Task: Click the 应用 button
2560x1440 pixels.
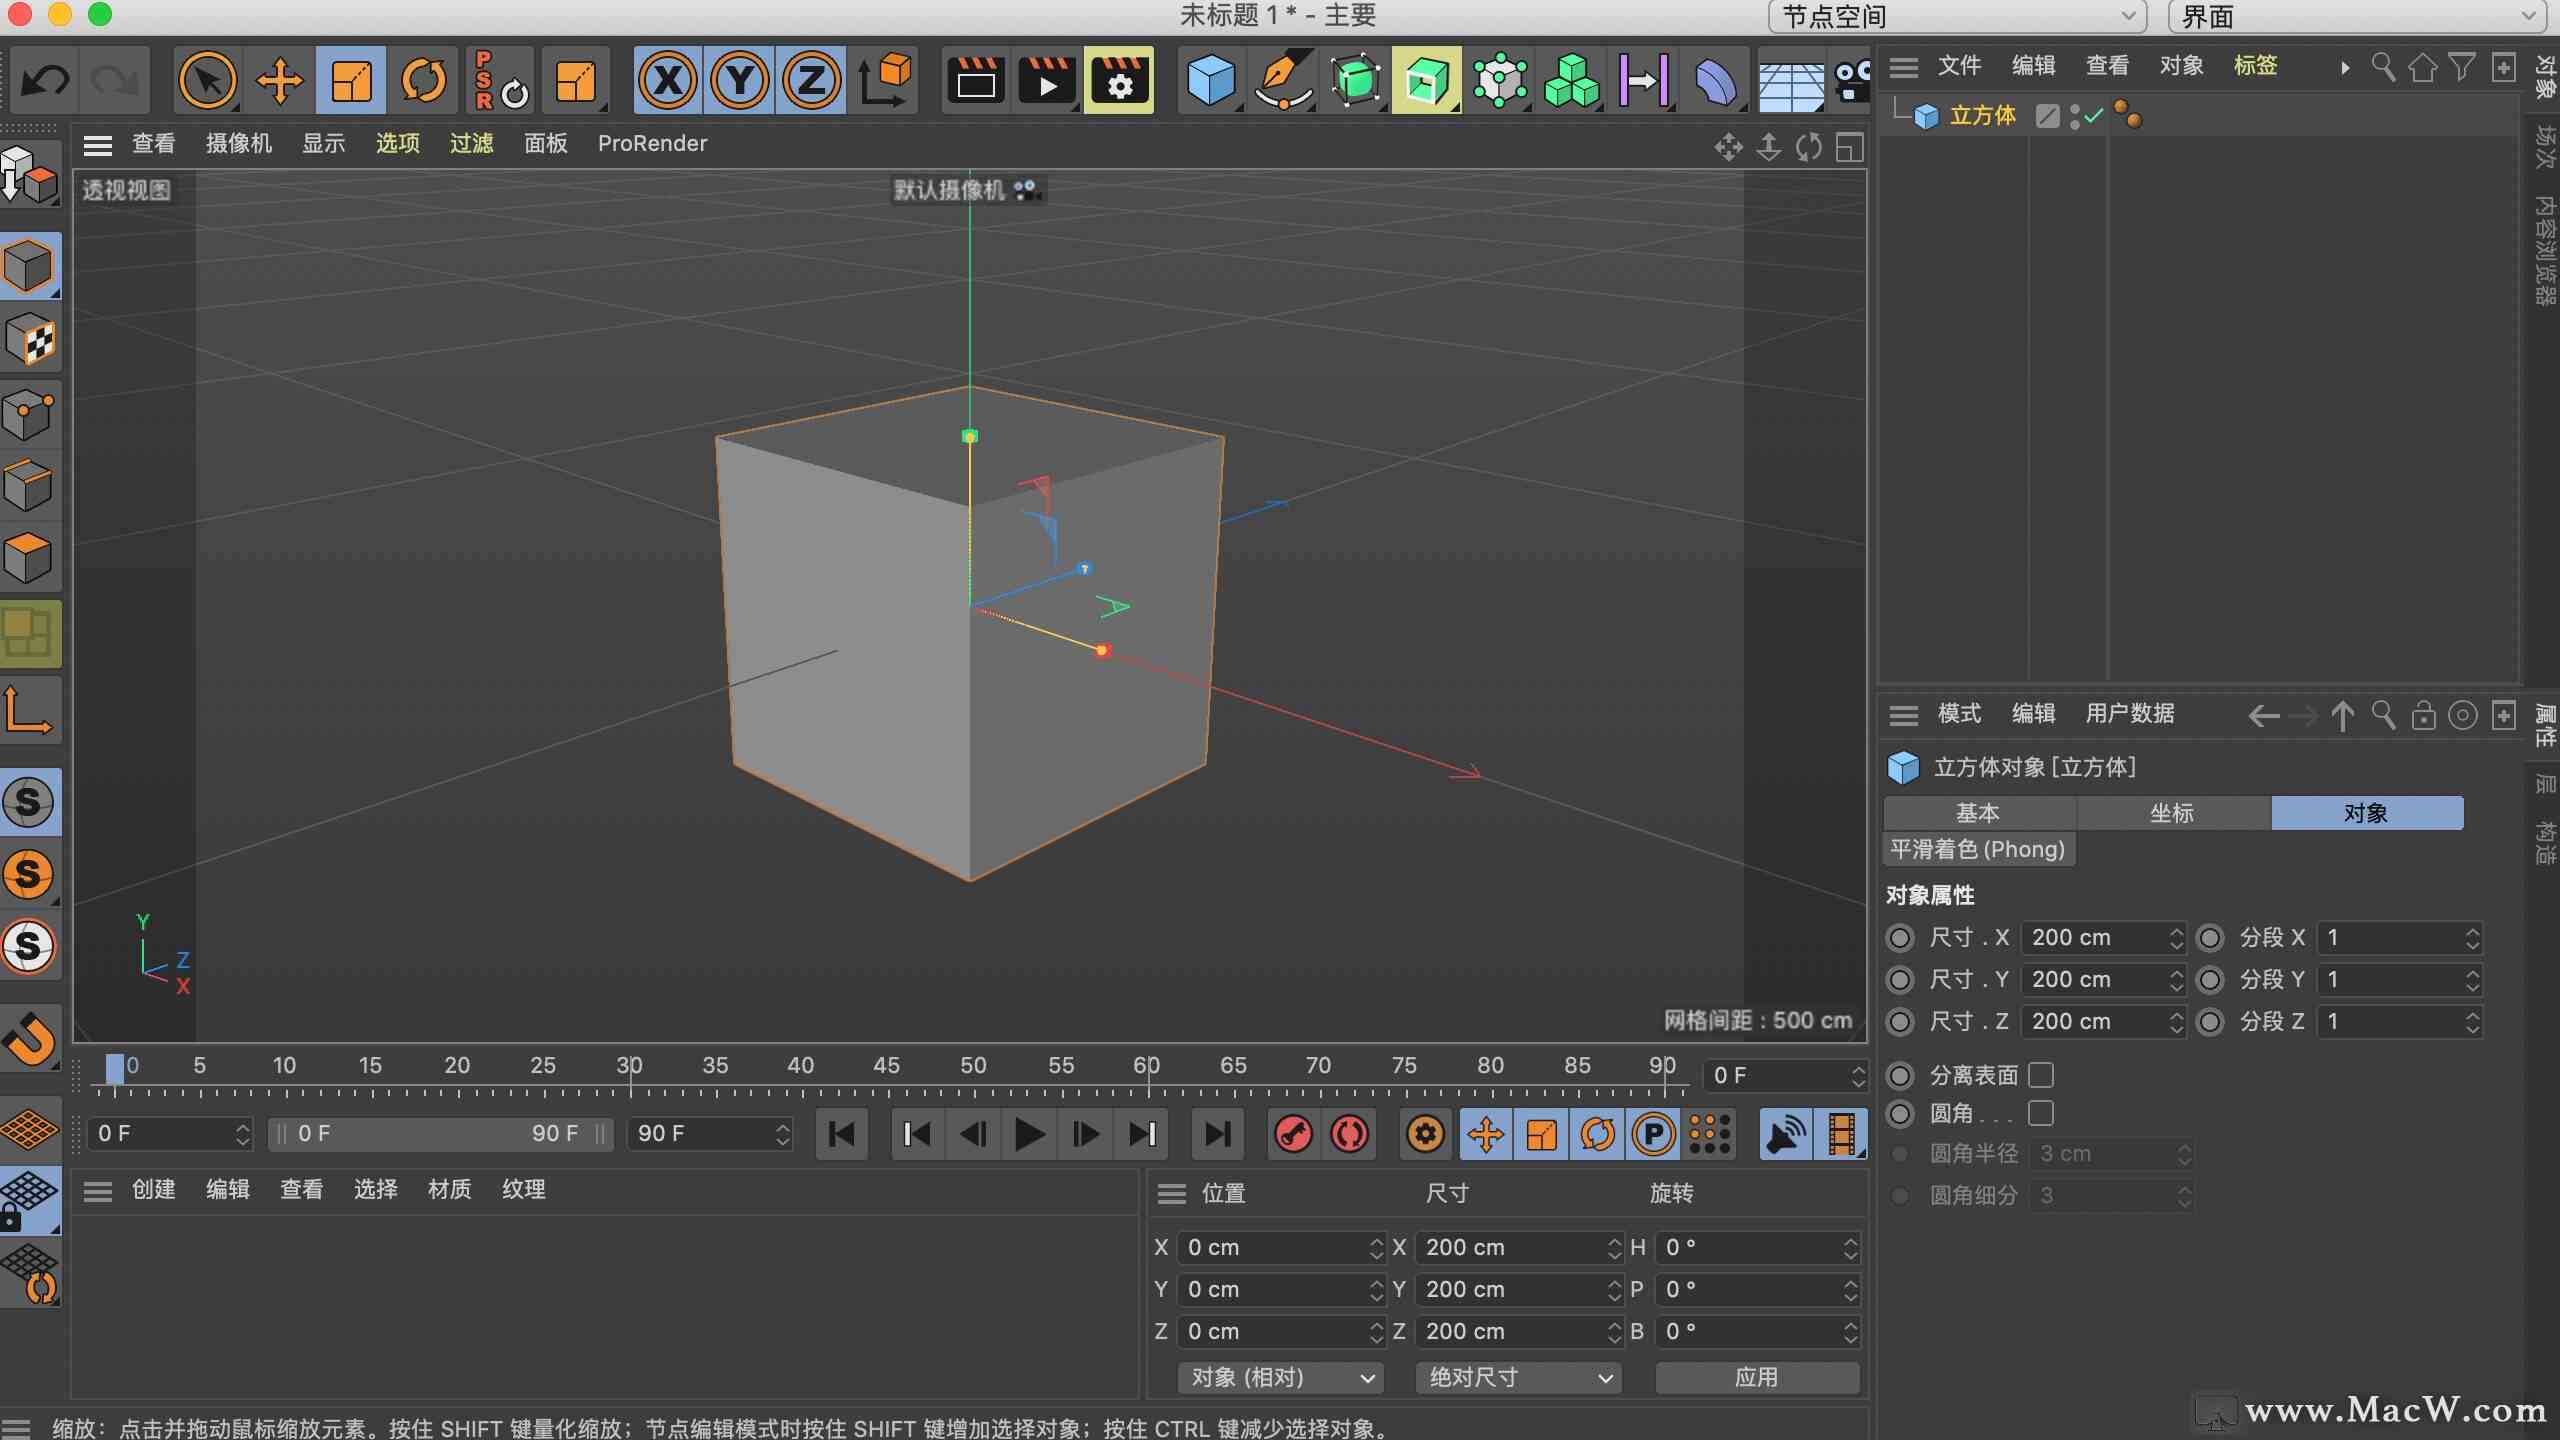Action: (x=1757, y=1378)
